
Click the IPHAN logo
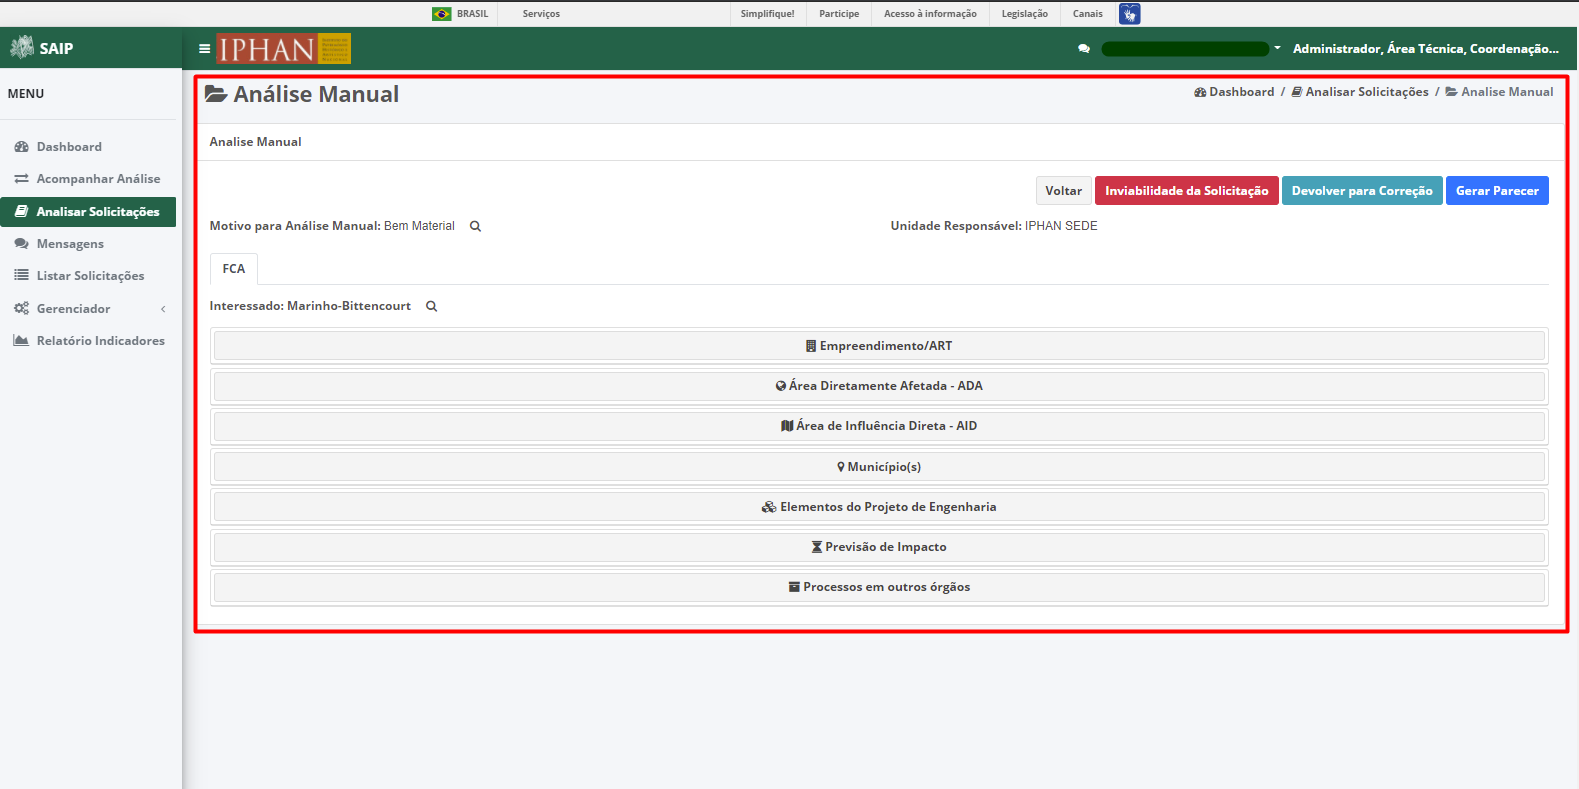pos(284,49)
